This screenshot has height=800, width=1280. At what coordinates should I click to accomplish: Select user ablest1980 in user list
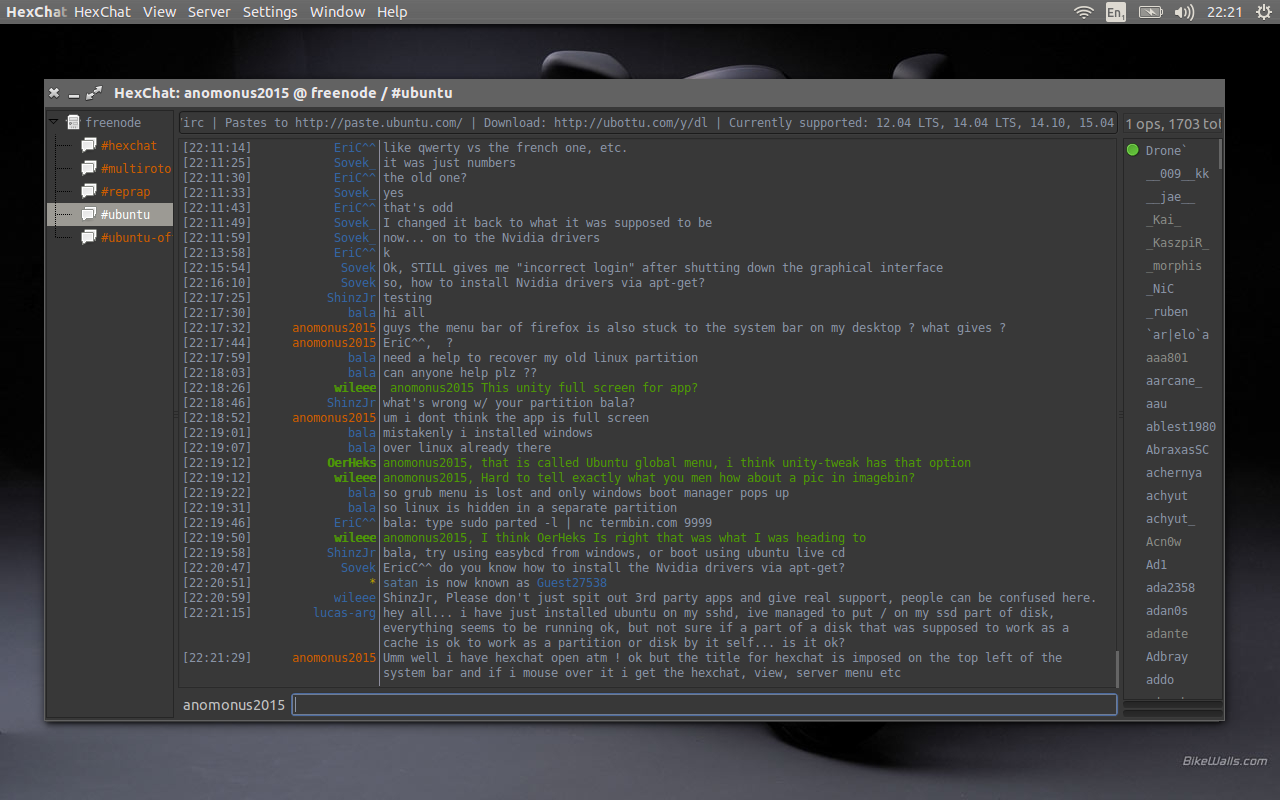[1180, 427]
